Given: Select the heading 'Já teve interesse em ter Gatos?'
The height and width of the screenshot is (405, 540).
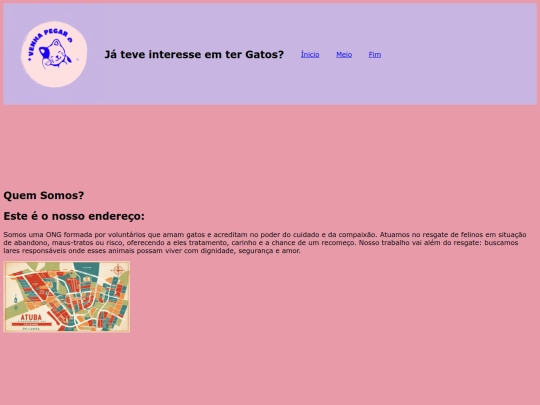Looking at the screenshot, I should point(194,54).
